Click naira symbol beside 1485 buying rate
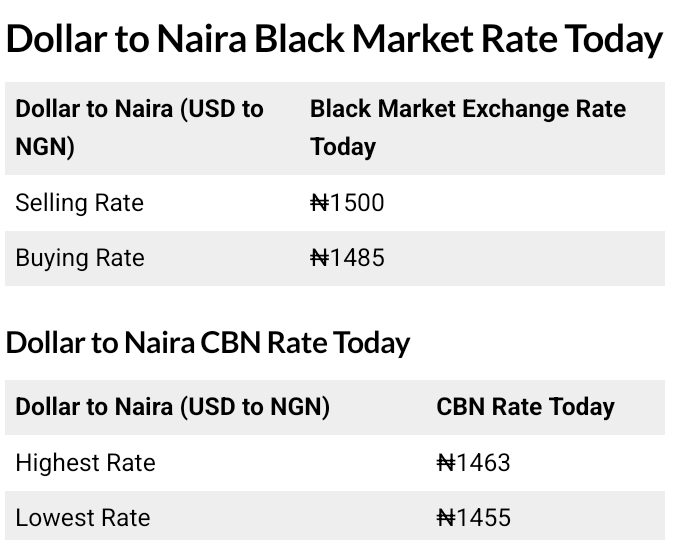673x540 pixels. point(320,258)
